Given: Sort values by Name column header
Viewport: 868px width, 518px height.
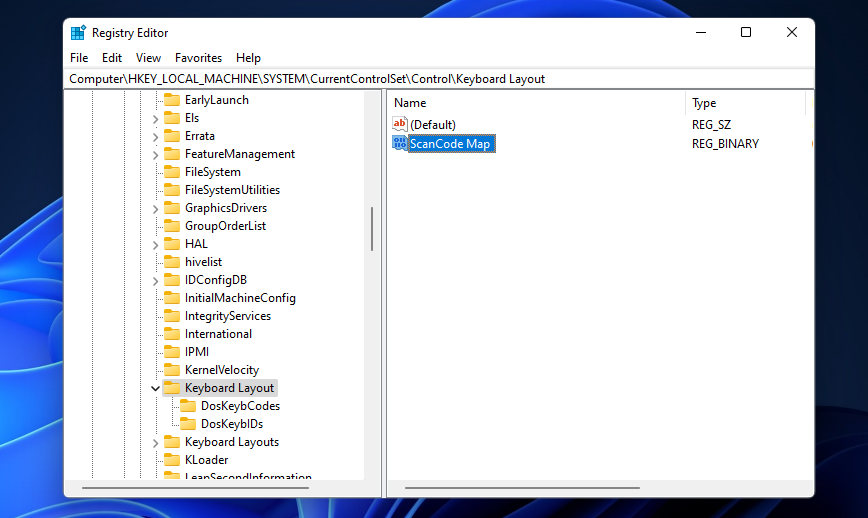Looking at the screenshot, I should [537, 103].
